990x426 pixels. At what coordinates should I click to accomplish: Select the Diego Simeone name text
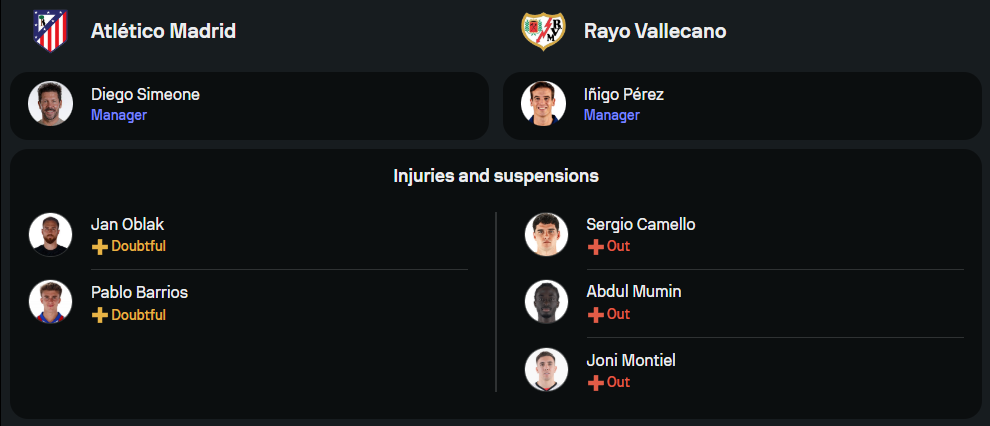pos(145,95)
